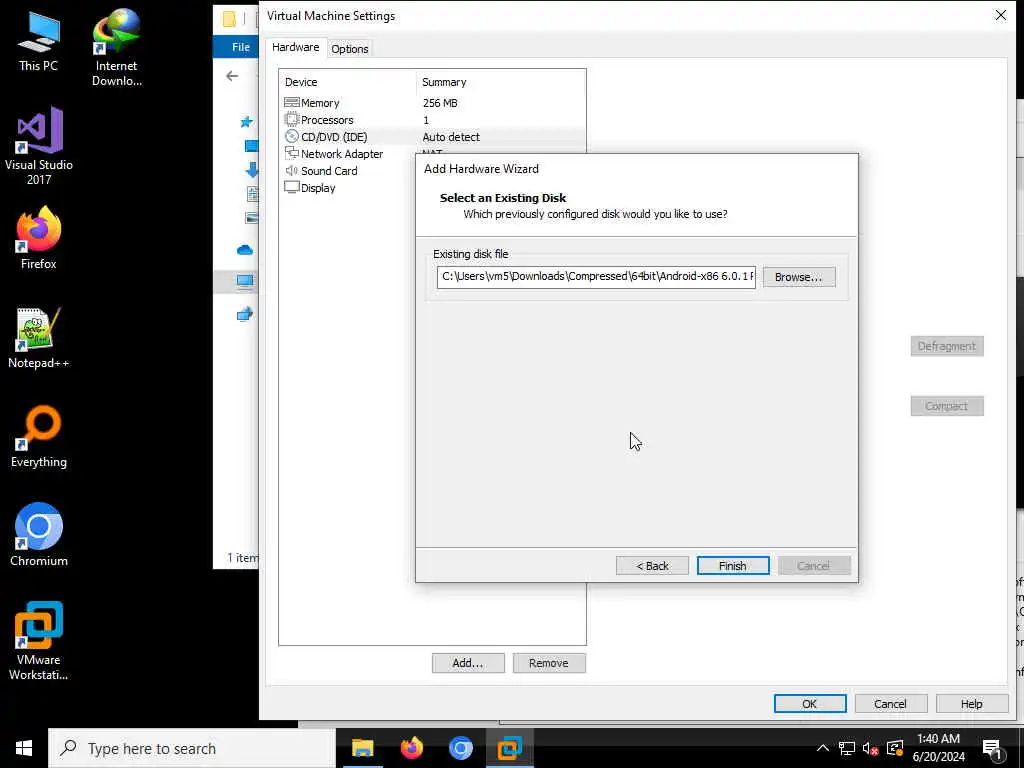This screenshot has height=768, width=1024.
Task: Click Downloads arrow icon in Explorer sidebar
Action: 251,170
